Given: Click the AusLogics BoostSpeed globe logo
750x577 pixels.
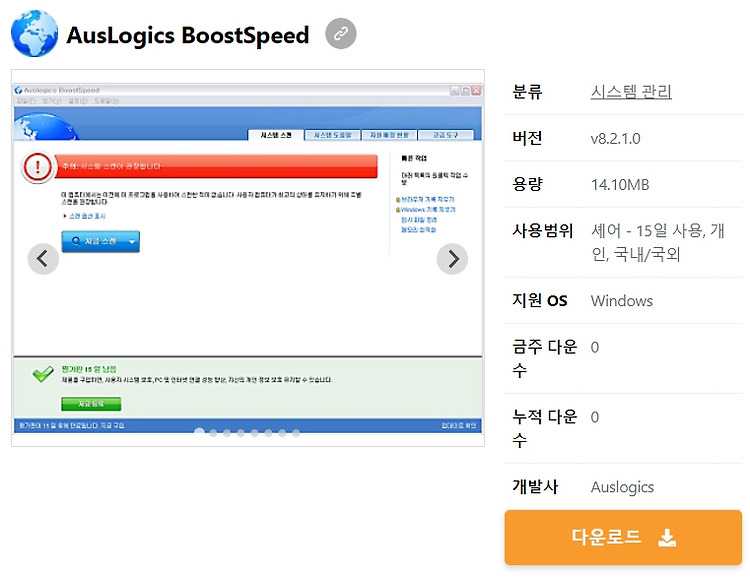Looking at the screenshot, I should pyautogui.click(x=34, y=33).
